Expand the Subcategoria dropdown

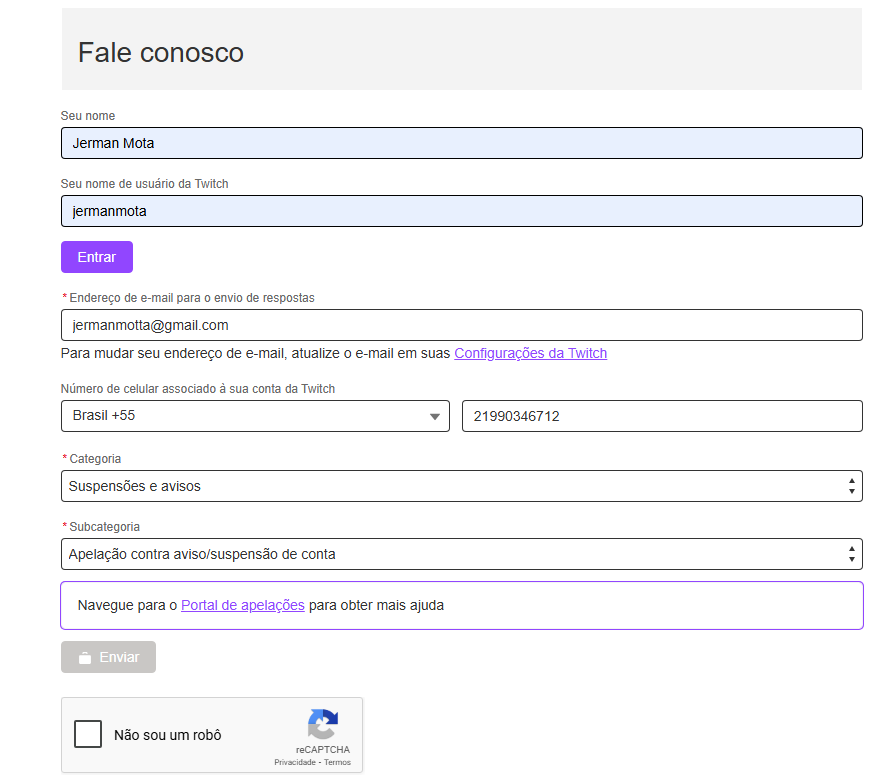click(461, 554)
